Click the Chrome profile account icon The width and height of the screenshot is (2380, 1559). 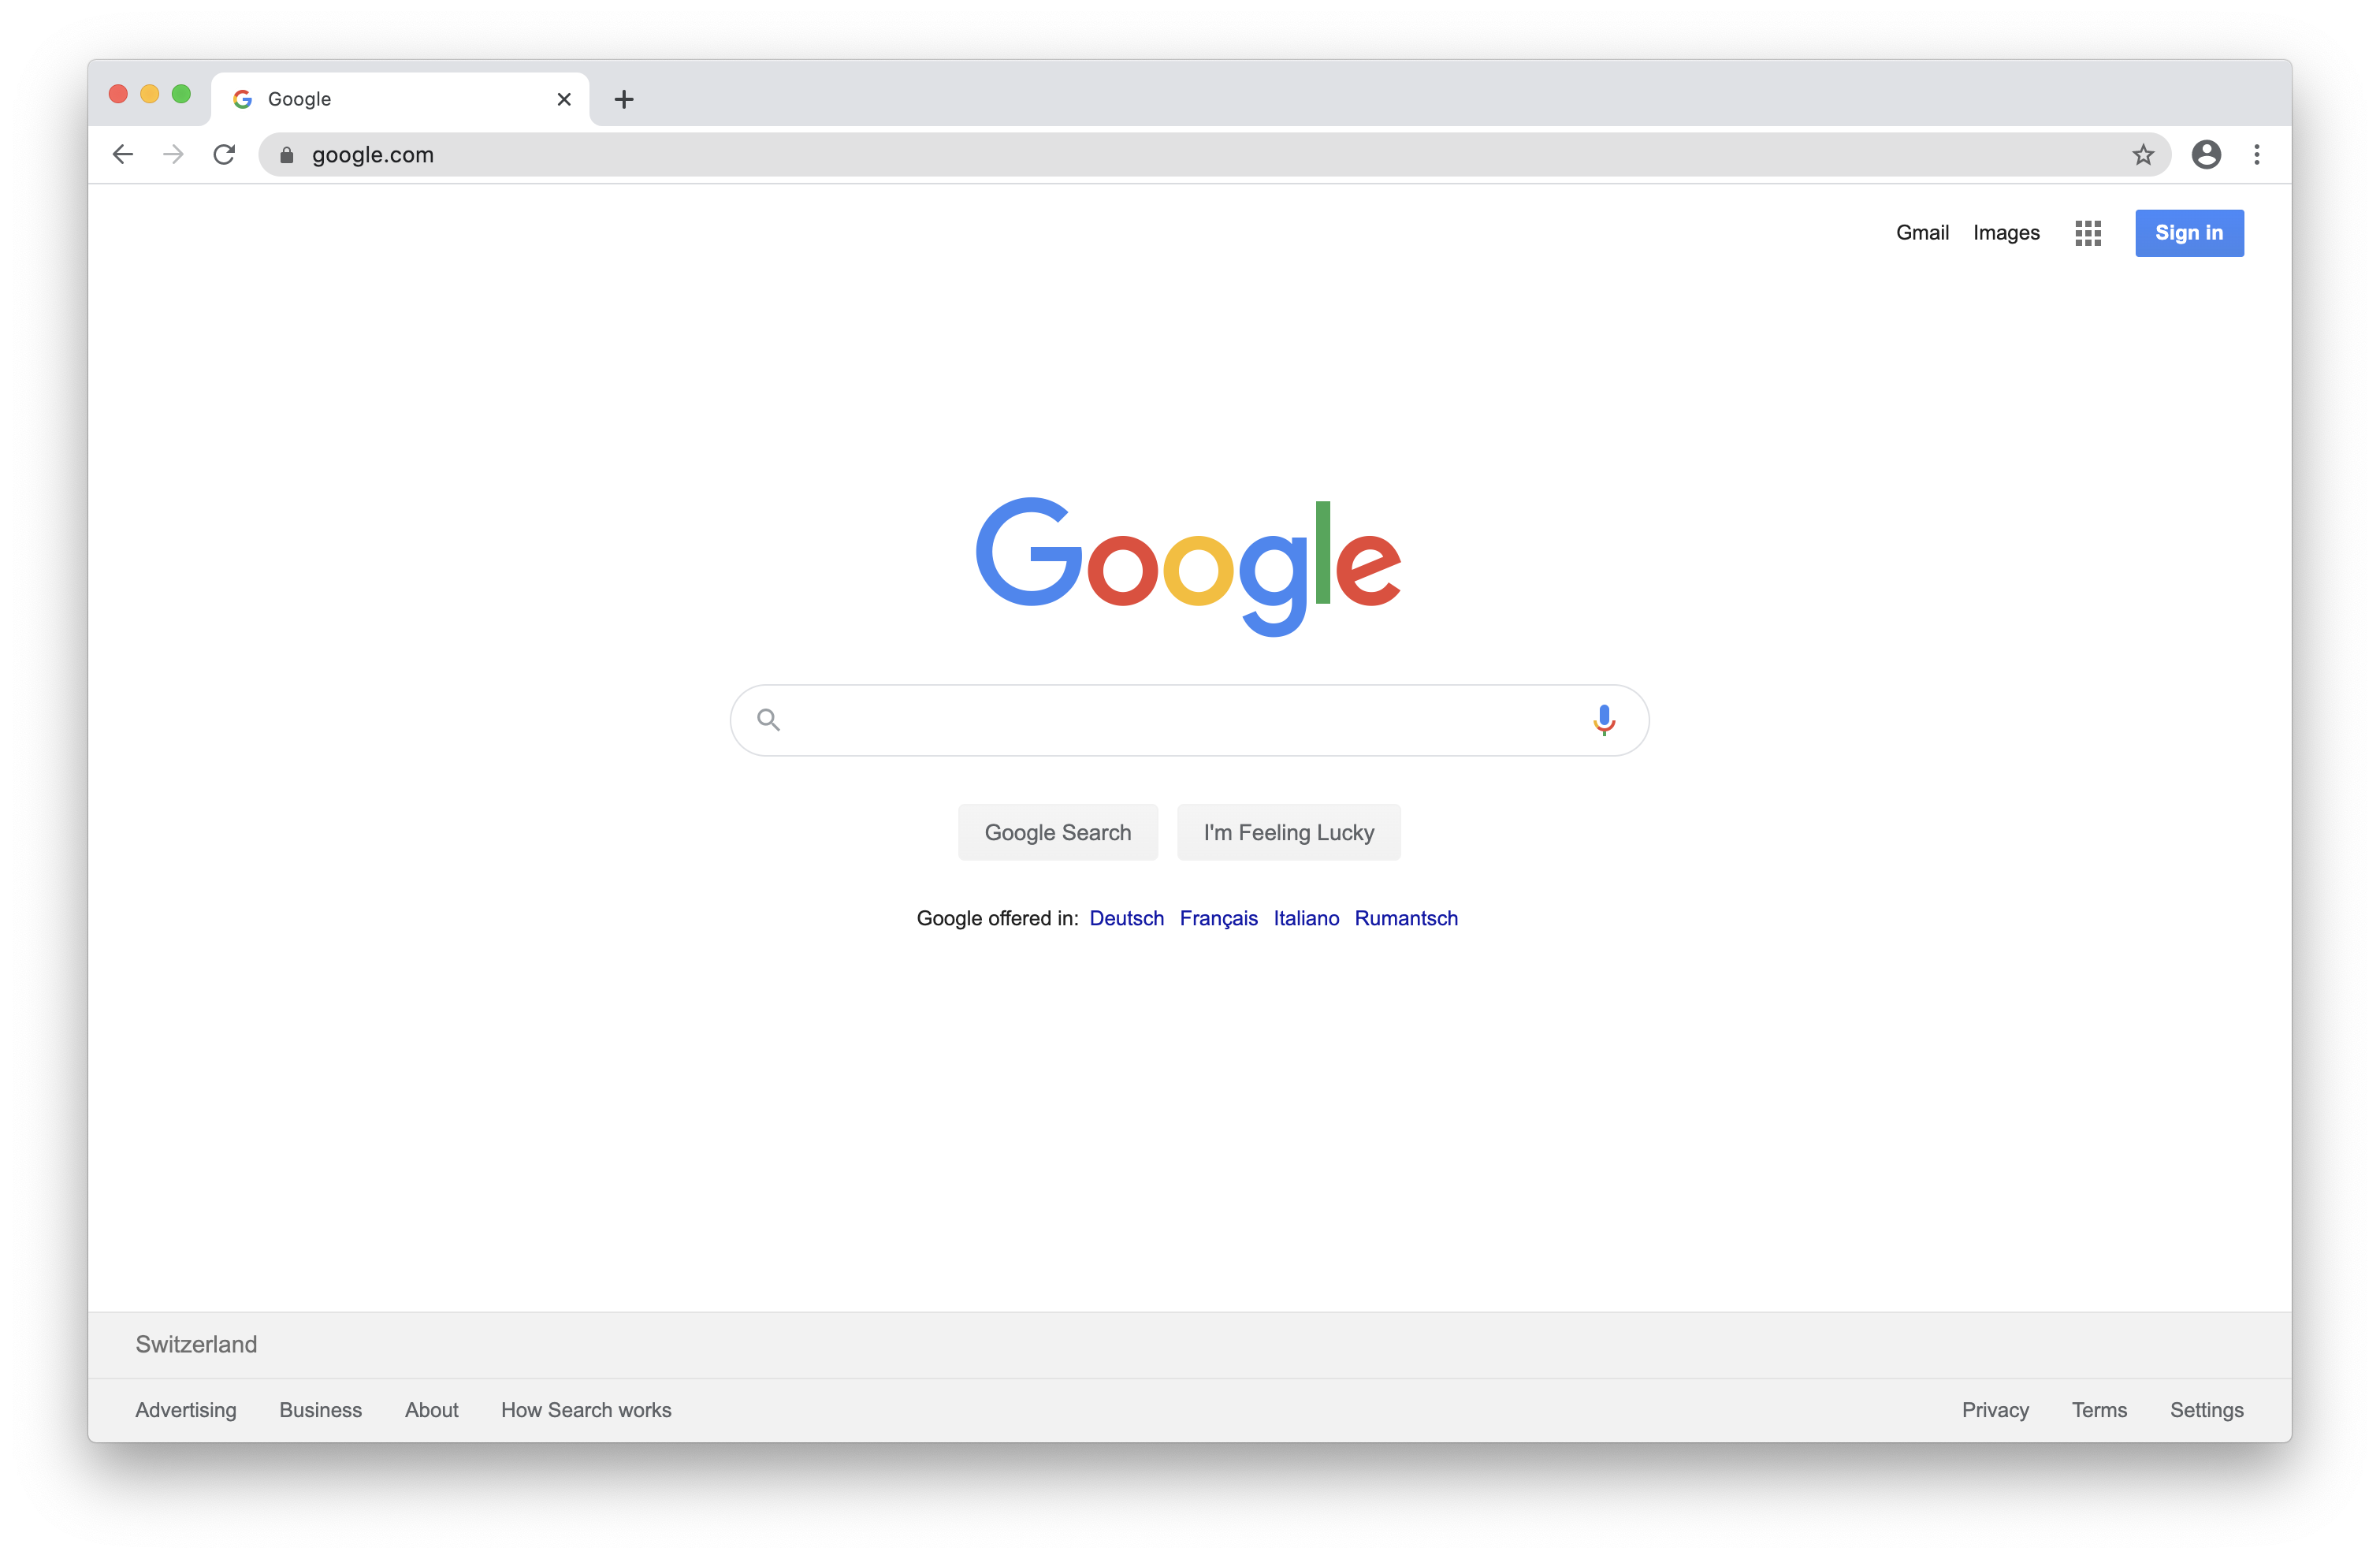2206,153
